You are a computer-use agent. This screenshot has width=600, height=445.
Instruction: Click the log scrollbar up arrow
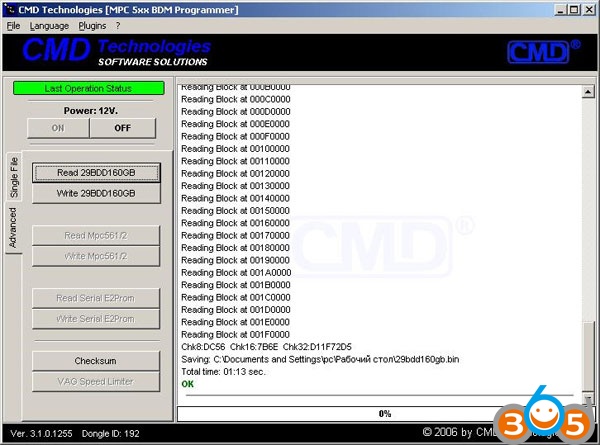coord(588,92)
